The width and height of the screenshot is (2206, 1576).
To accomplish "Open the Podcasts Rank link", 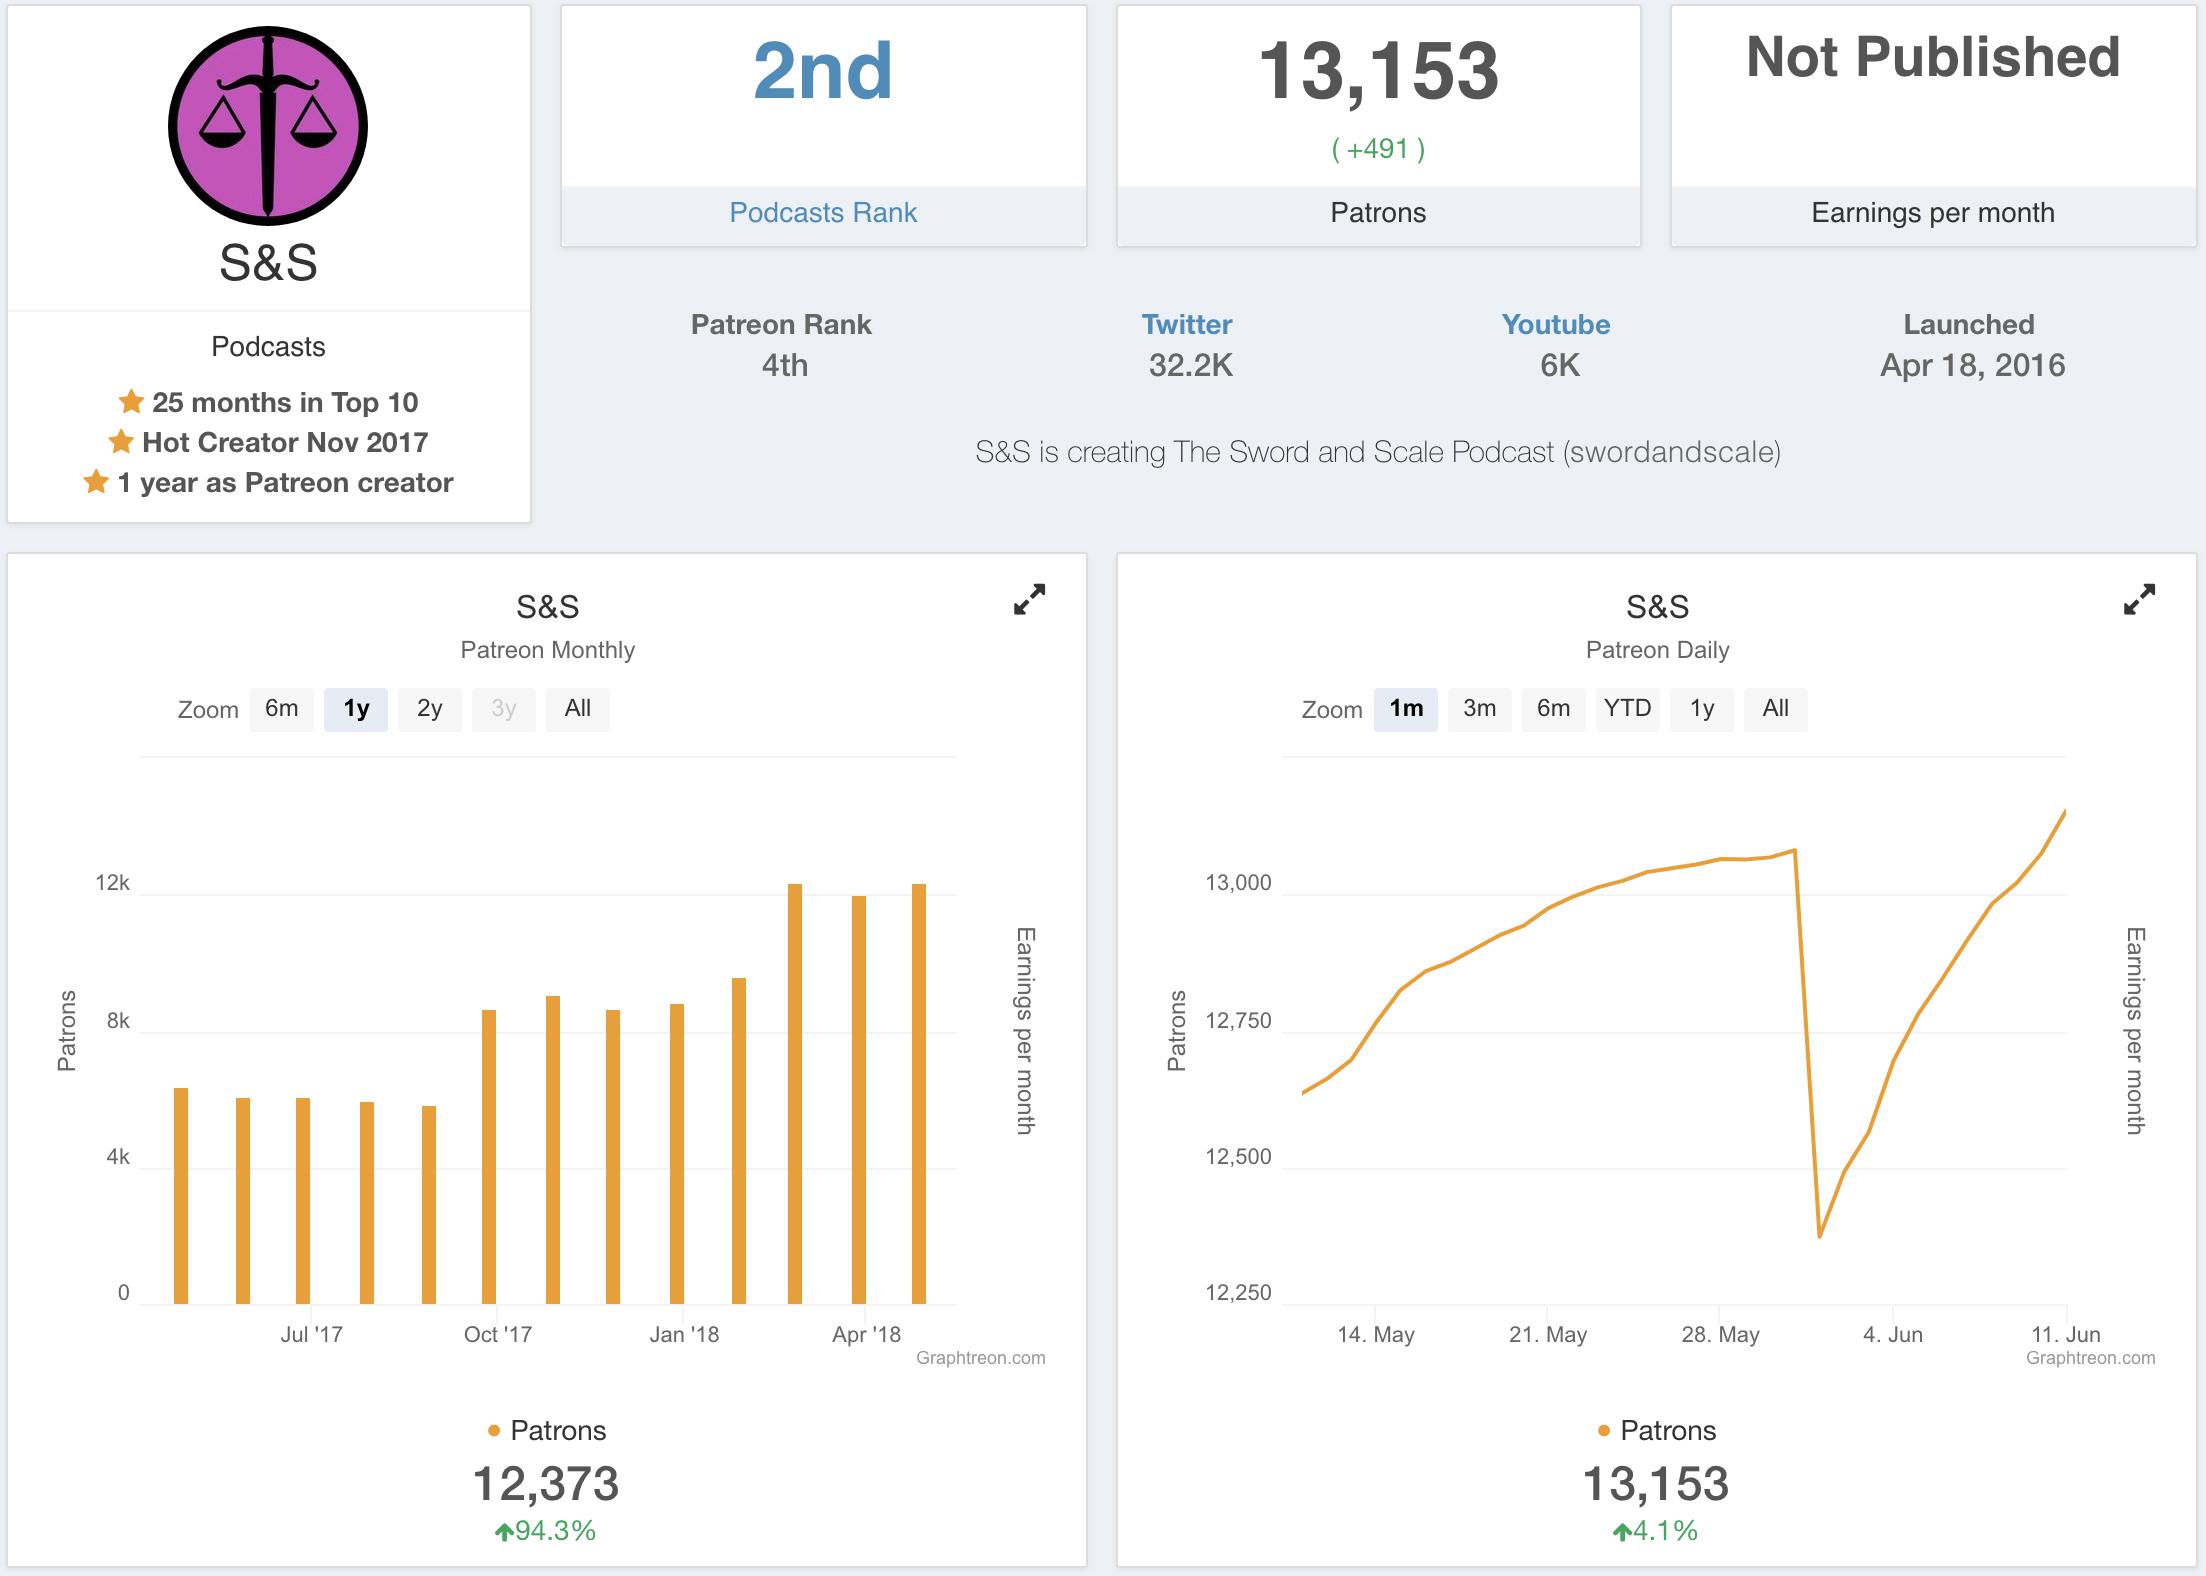I will pos(823,213).
